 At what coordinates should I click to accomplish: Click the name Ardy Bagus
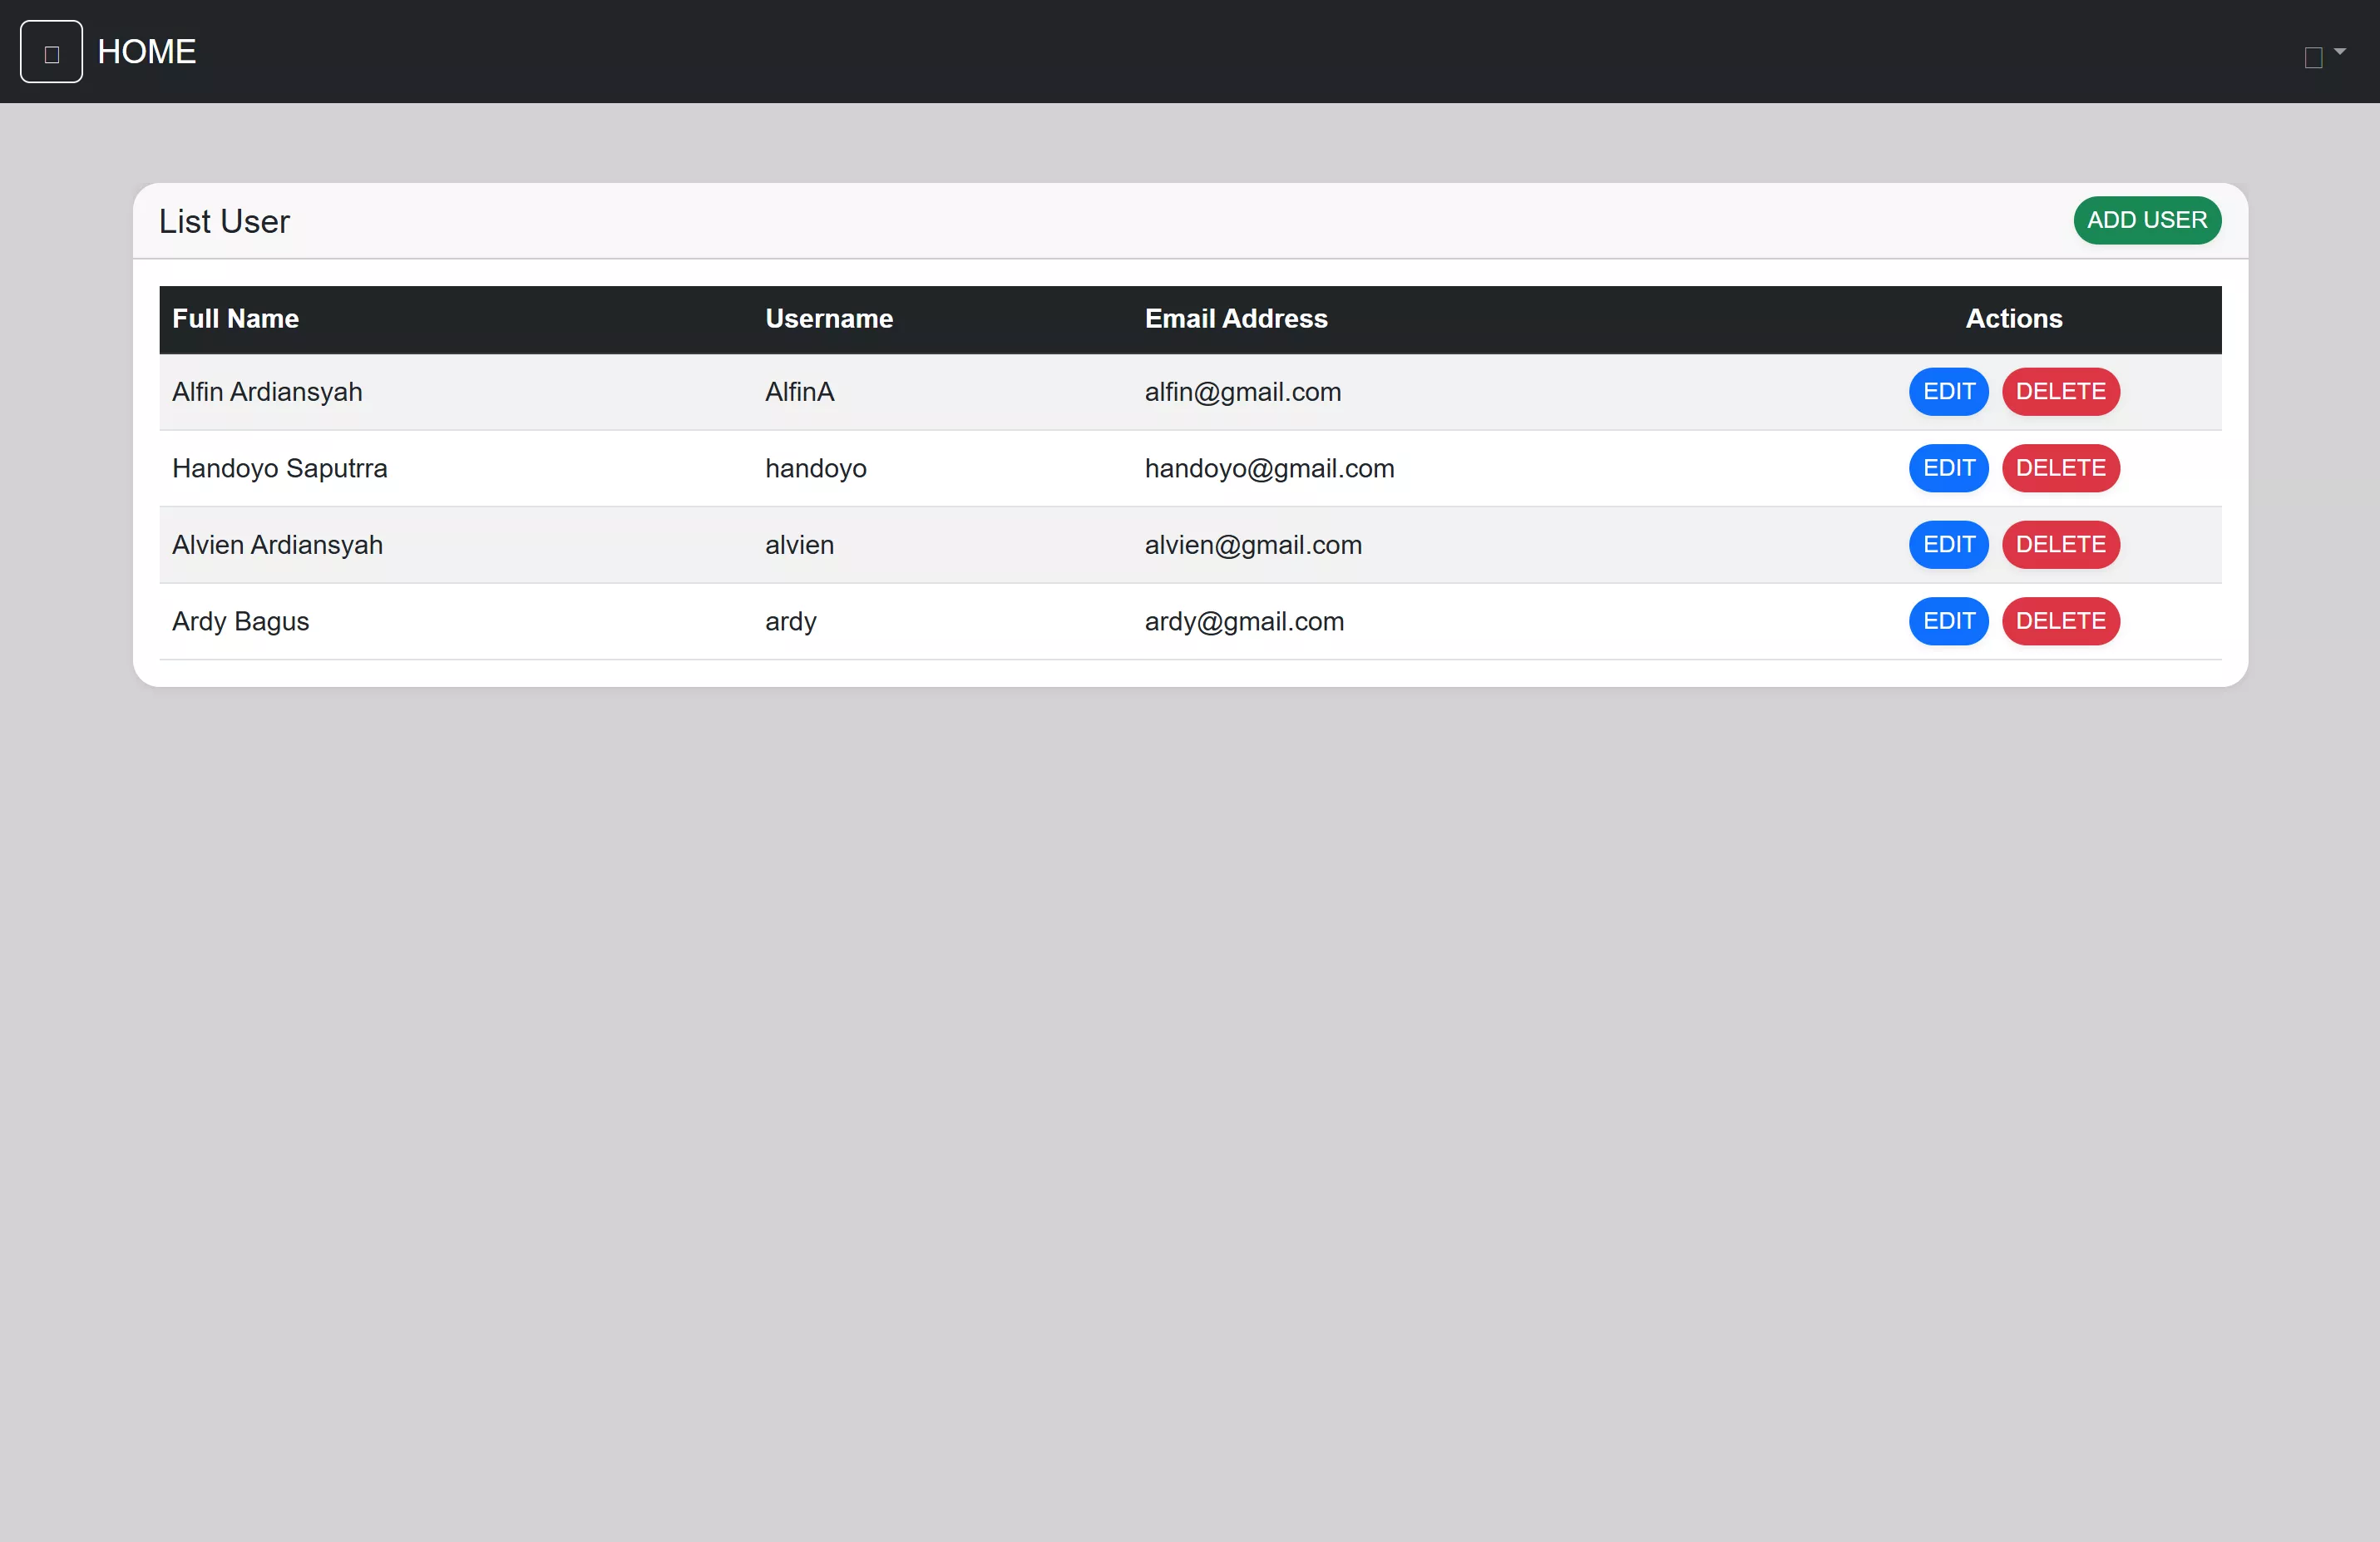(x=240, y=621)
